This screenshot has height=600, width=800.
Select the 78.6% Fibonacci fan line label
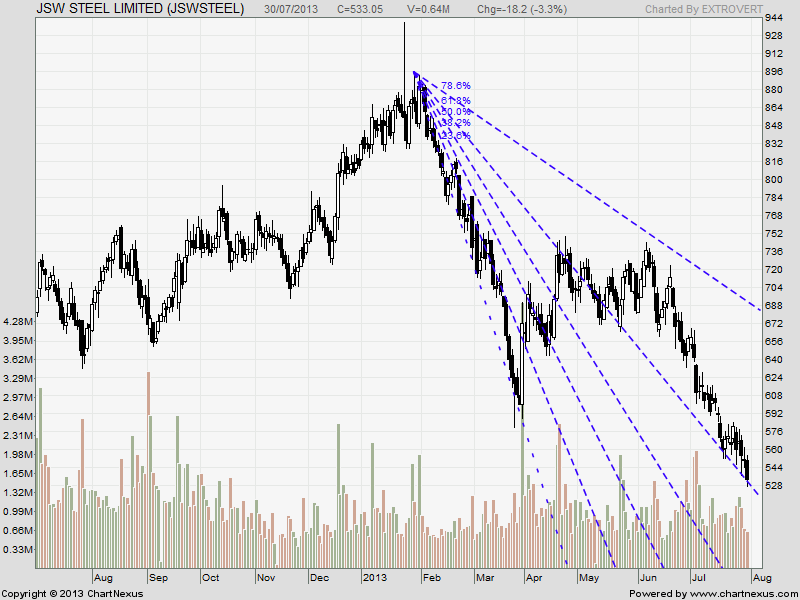click(x=455, y=86)
